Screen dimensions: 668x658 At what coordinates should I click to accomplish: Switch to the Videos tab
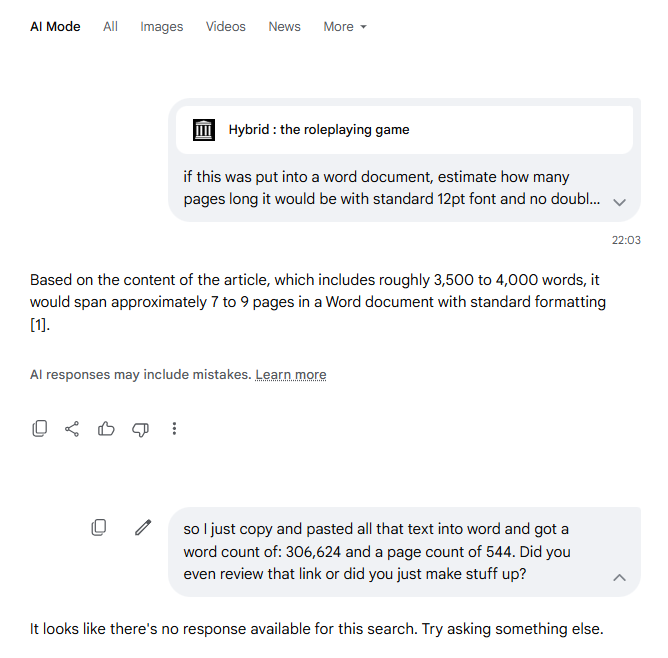(x=226, y=27)
